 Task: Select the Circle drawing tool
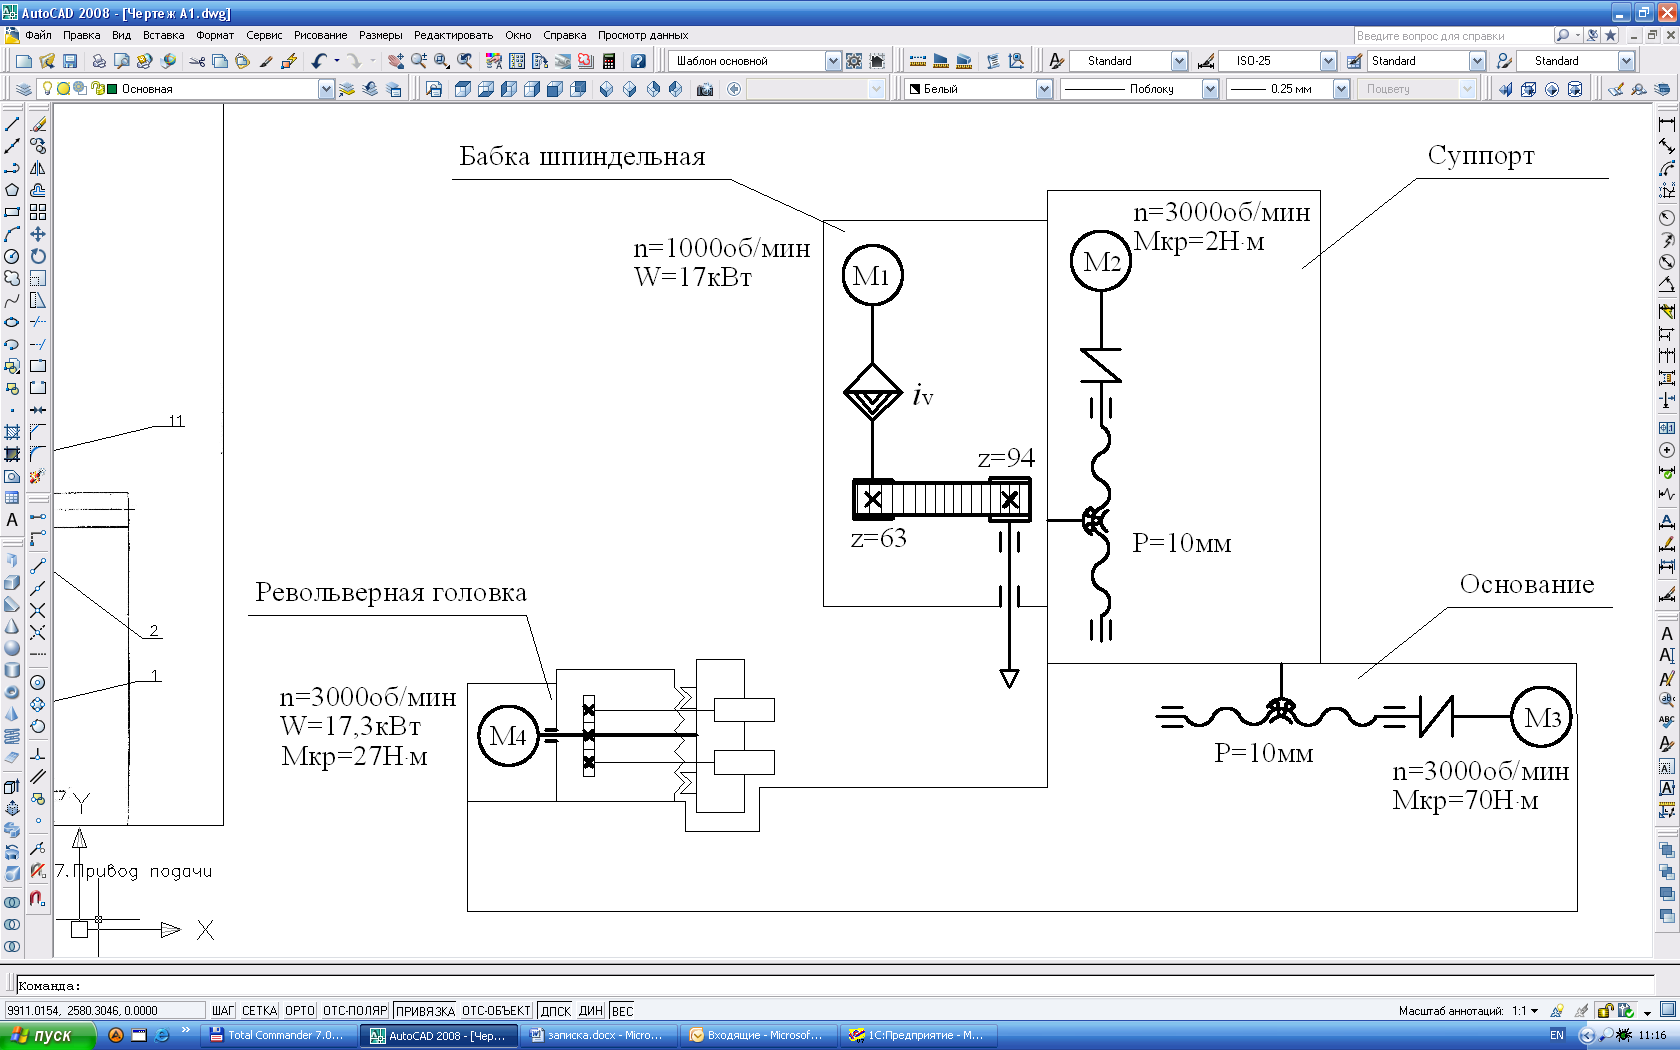click(12, 256)
